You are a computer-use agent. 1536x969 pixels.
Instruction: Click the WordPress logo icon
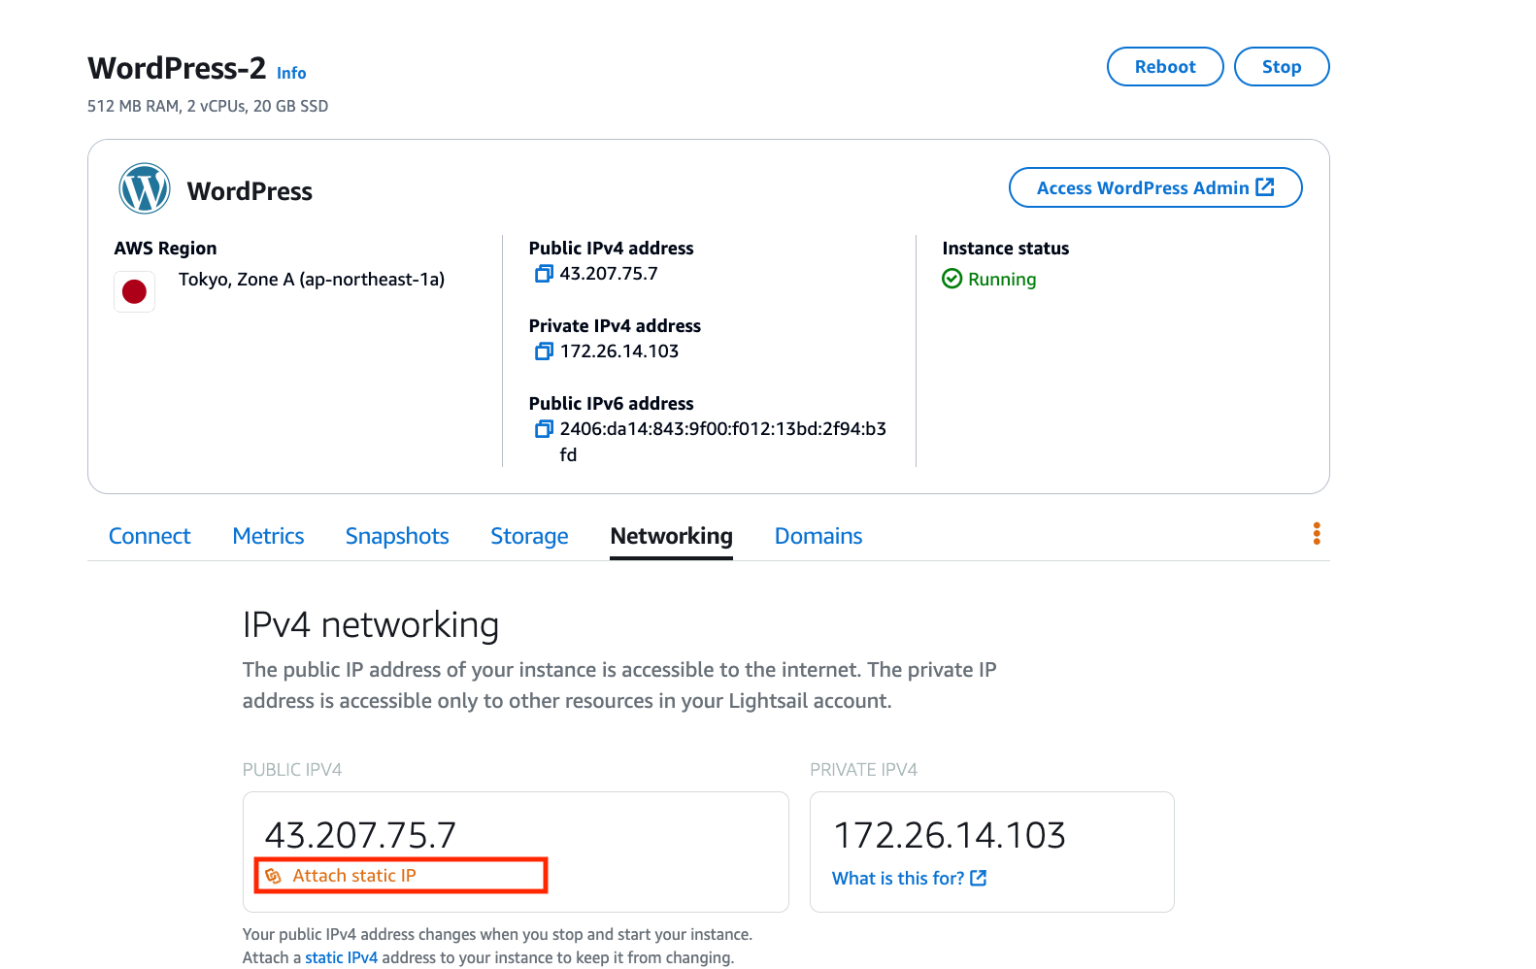[144, 189]
